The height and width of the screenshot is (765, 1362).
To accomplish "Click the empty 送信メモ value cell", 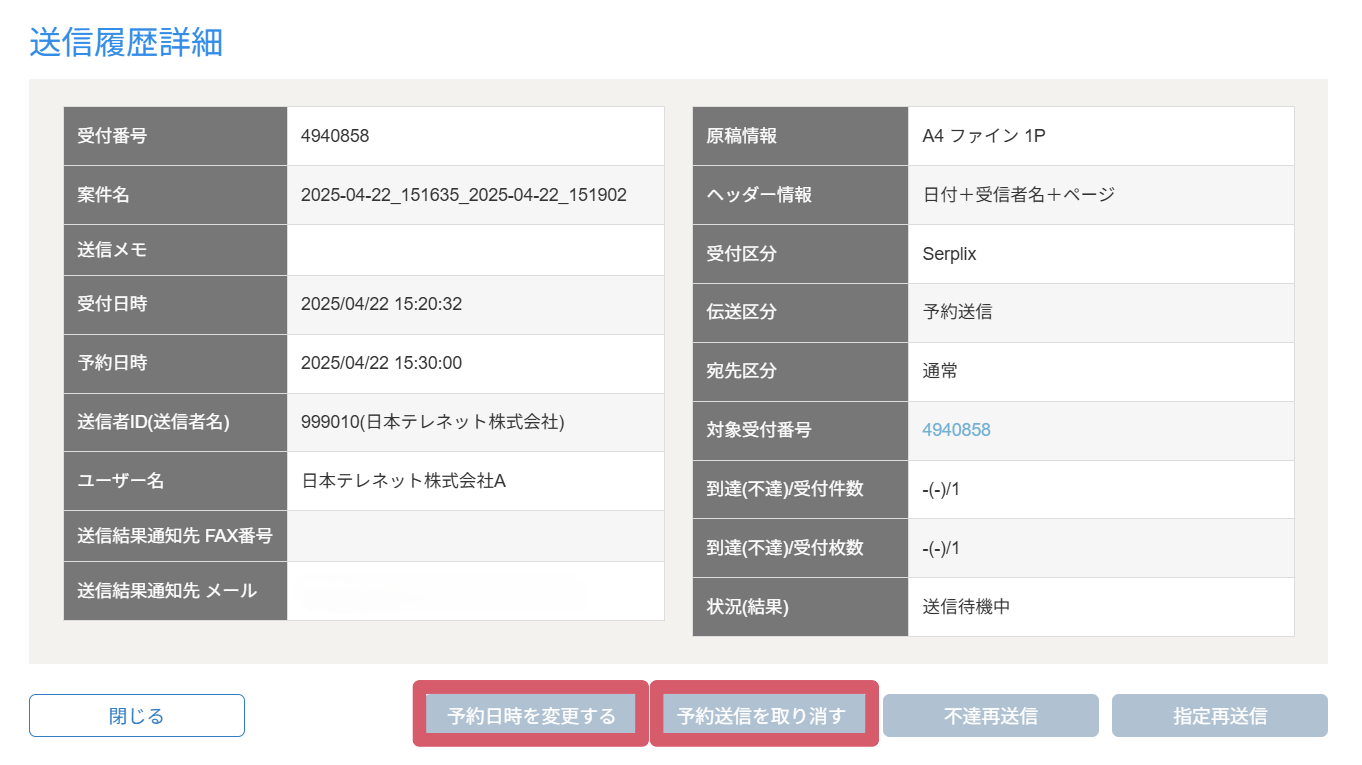I will pos(475,250).
